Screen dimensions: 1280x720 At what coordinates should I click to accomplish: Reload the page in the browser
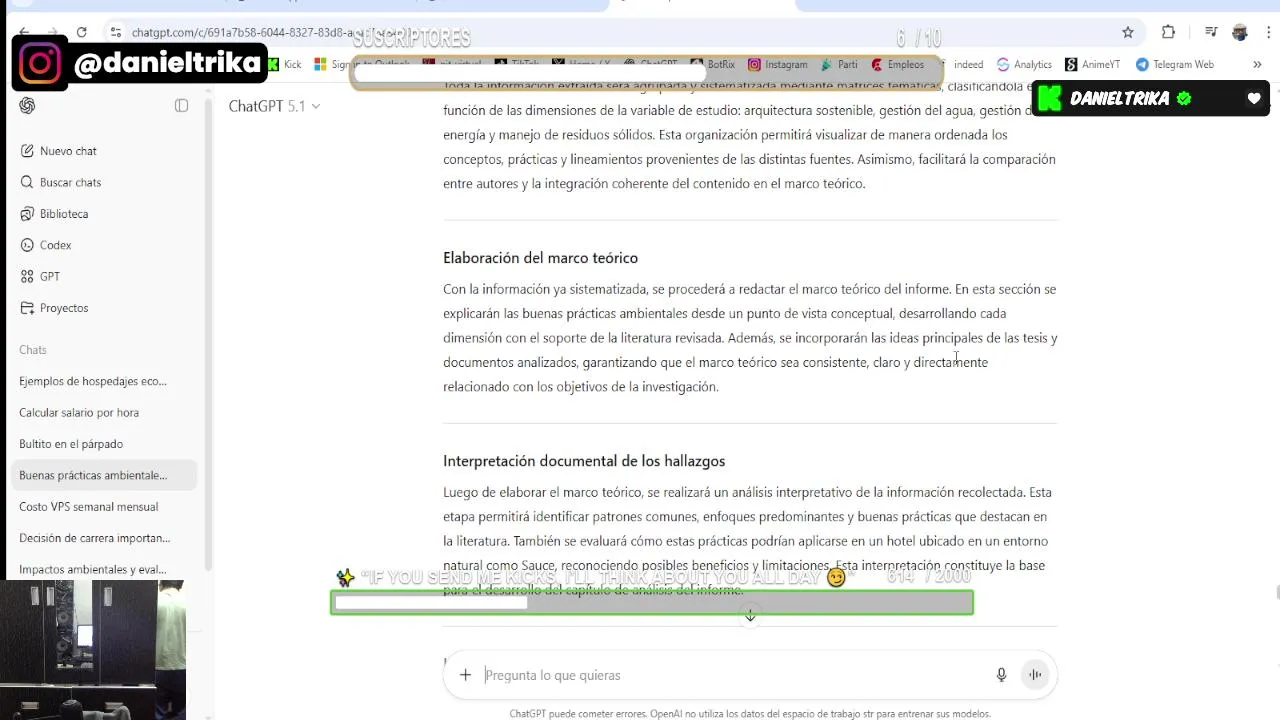(x=82, y=32)
